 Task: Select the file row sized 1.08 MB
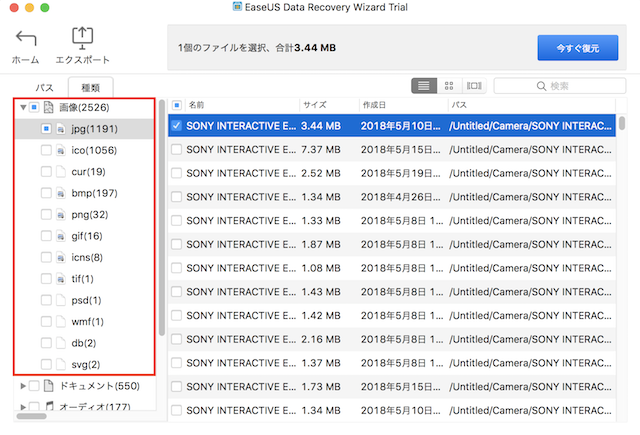(x=392, y=268)
